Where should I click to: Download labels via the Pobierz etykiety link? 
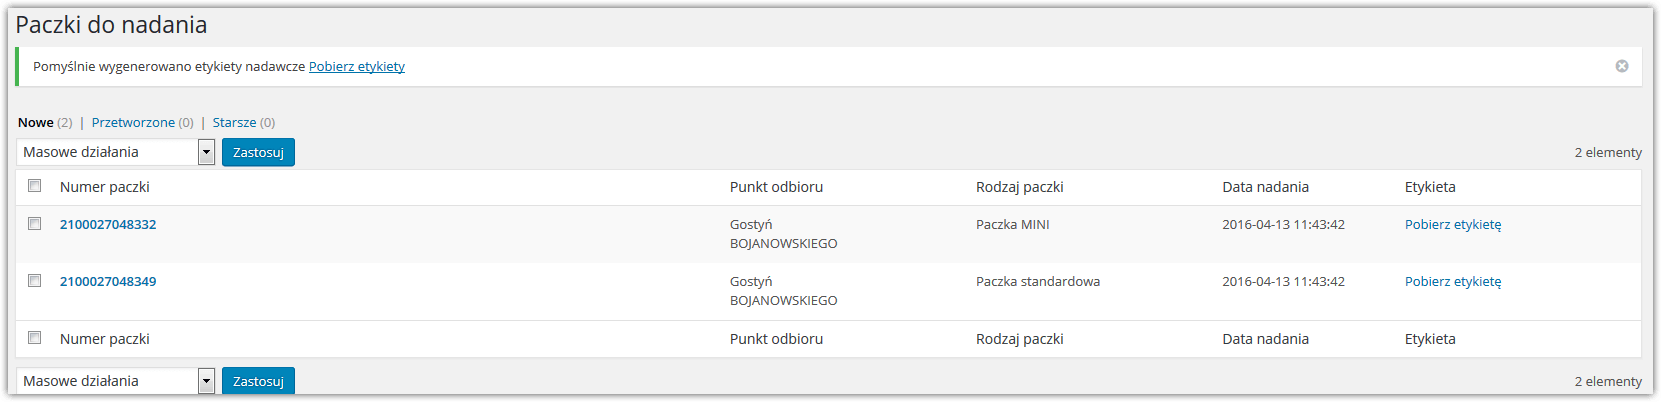357,66
